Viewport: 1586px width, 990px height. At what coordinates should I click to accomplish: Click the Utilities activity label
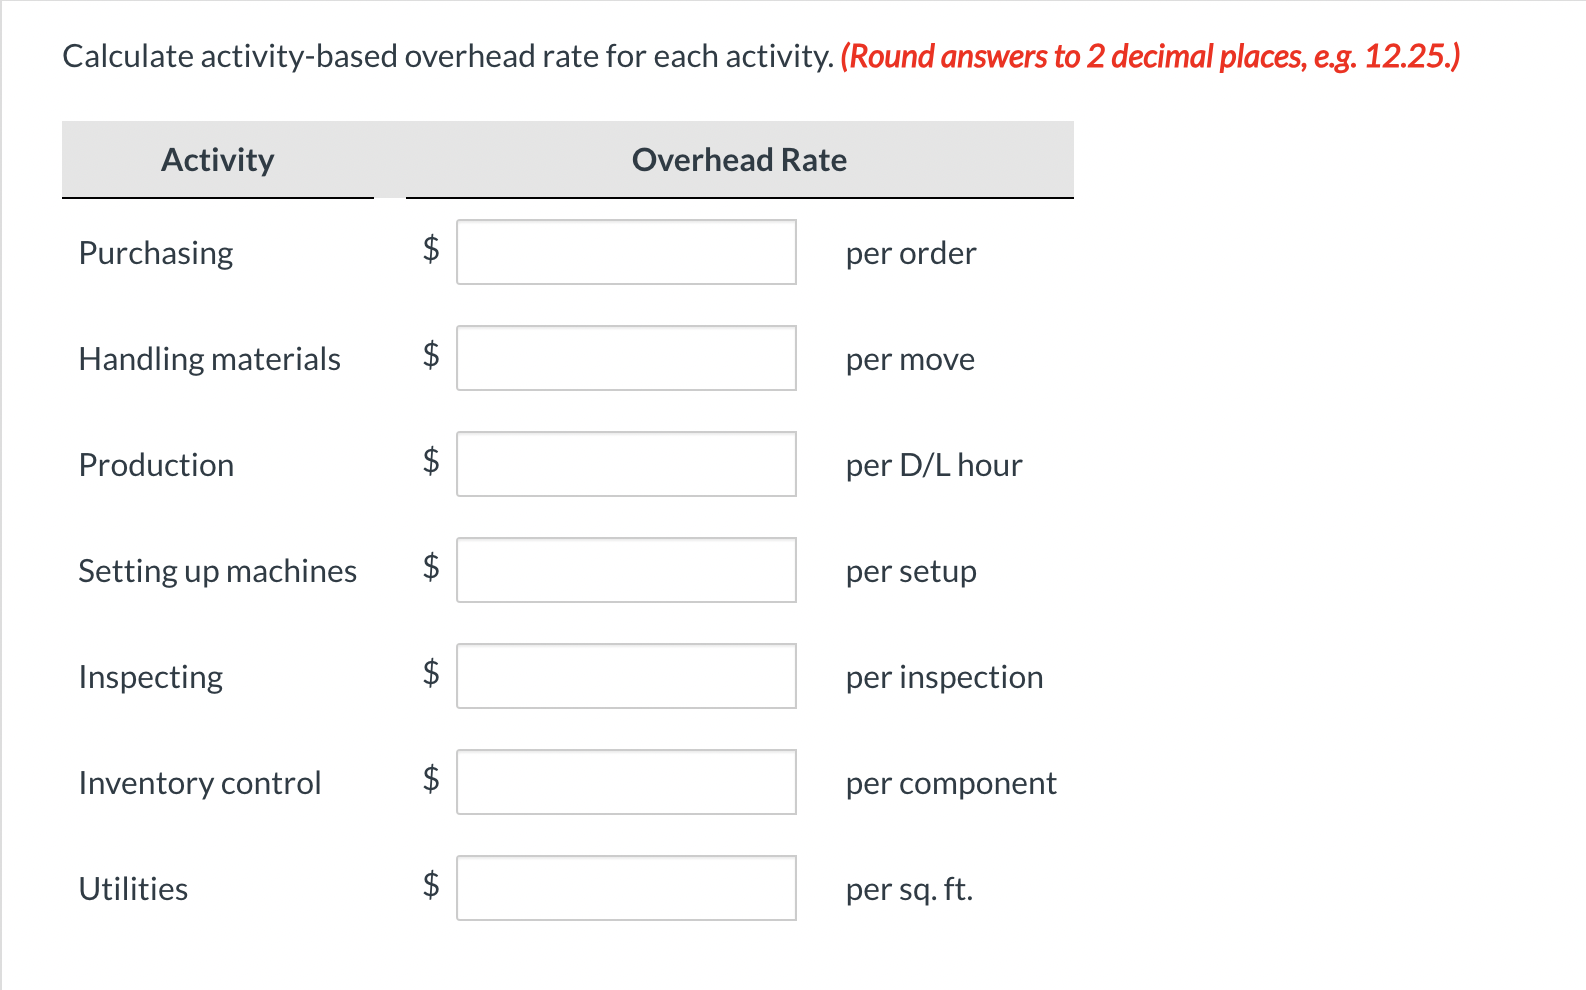(x=133, y=887)
